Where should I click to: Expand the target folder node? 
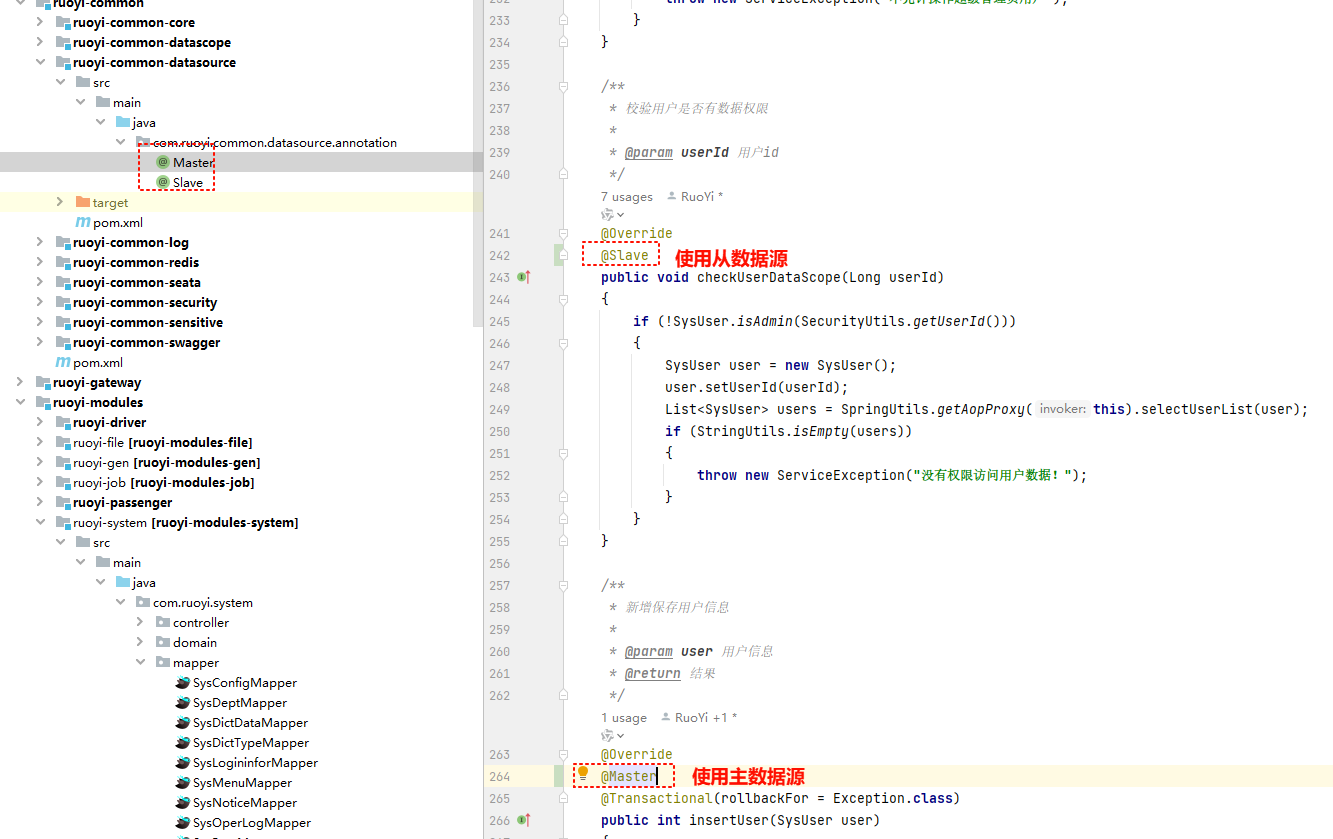[x=59, y=202]
